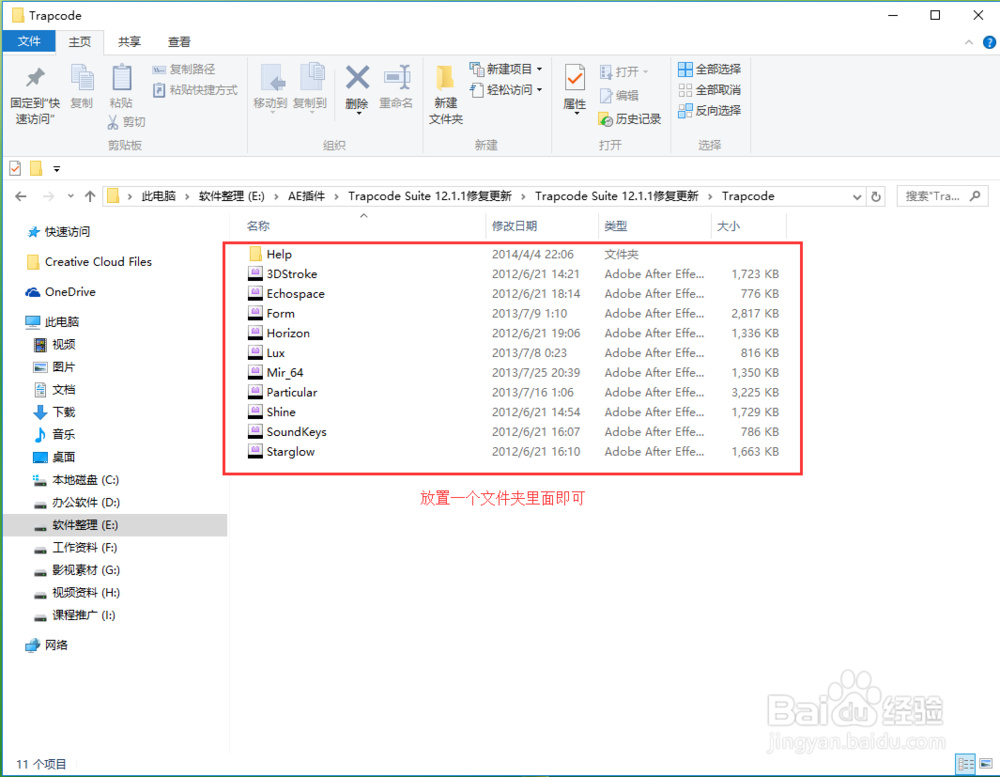This screenshot has width=1000, height=777.
Task: Open the recent locations dropdown arrow
Action: (70, 196)
